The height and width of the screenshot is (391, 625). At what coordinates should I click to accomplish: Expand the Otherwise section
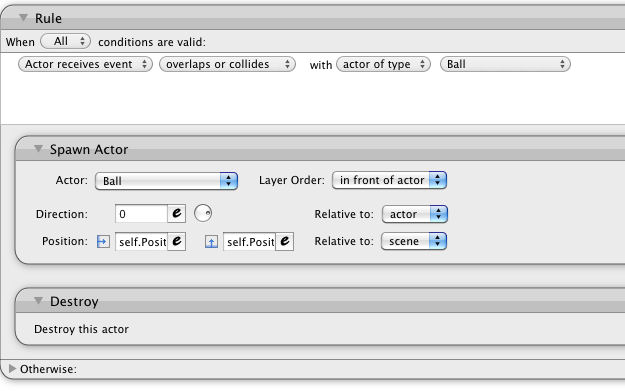pos(12,368)
